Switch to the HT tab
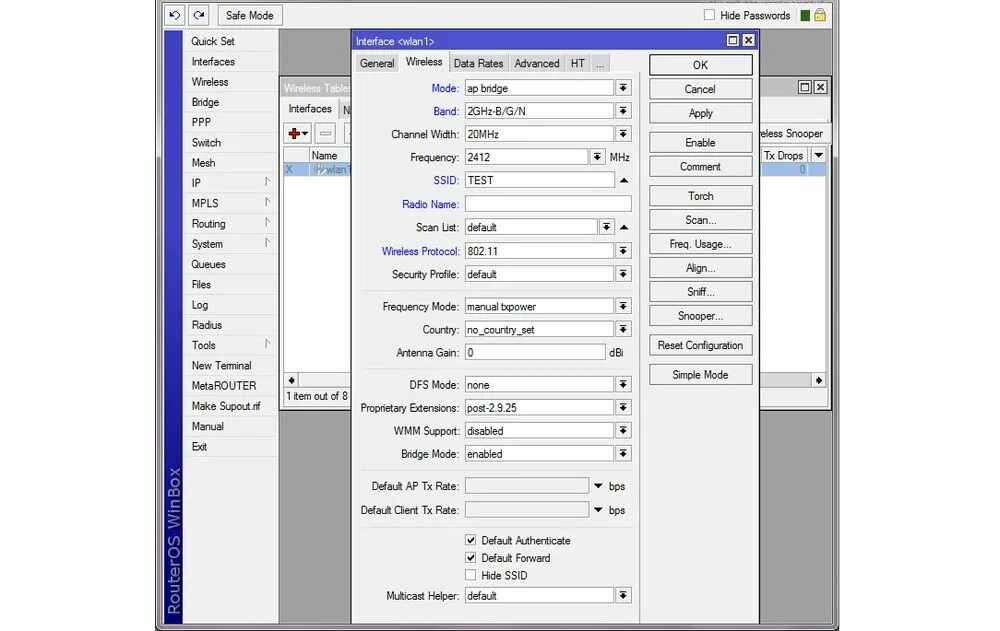Screen dimensions: 1000x631 point(578,63)
